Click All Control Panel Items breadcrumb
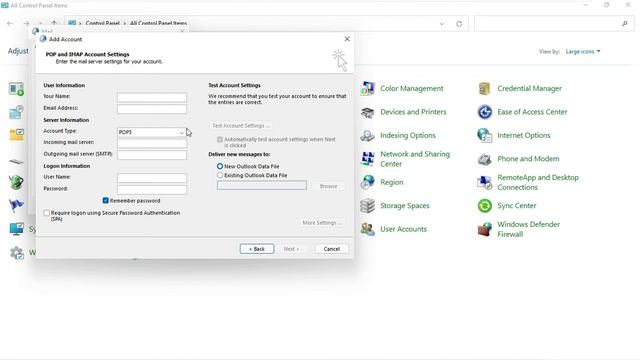 158,24
